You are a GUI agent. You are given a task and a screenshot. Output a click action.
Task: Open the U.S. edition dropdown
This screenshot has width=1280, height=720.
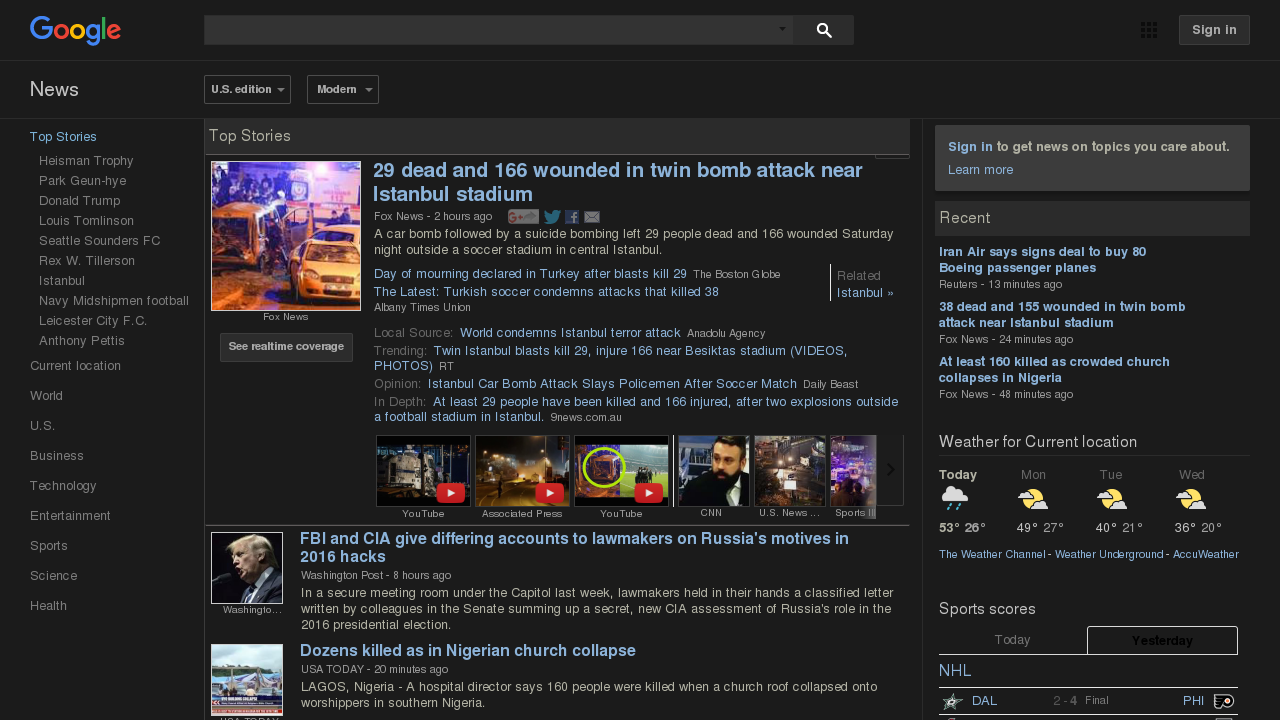pos(247,90)
